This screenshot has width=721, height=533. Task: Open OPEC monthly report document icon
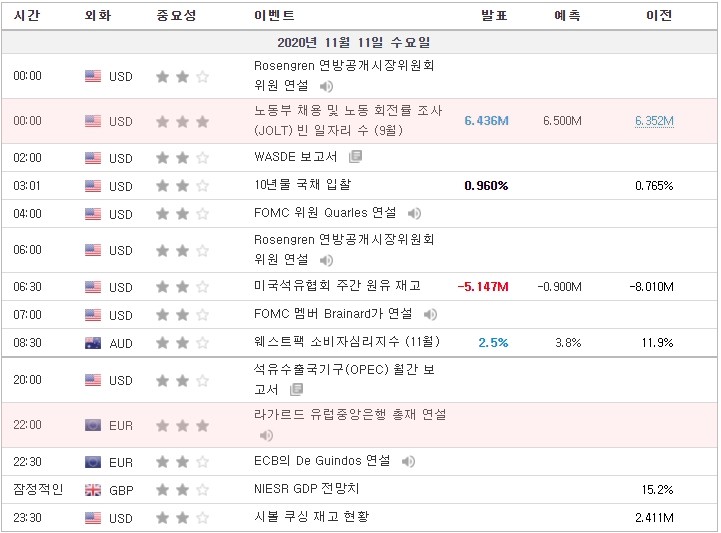coord(297,390)
